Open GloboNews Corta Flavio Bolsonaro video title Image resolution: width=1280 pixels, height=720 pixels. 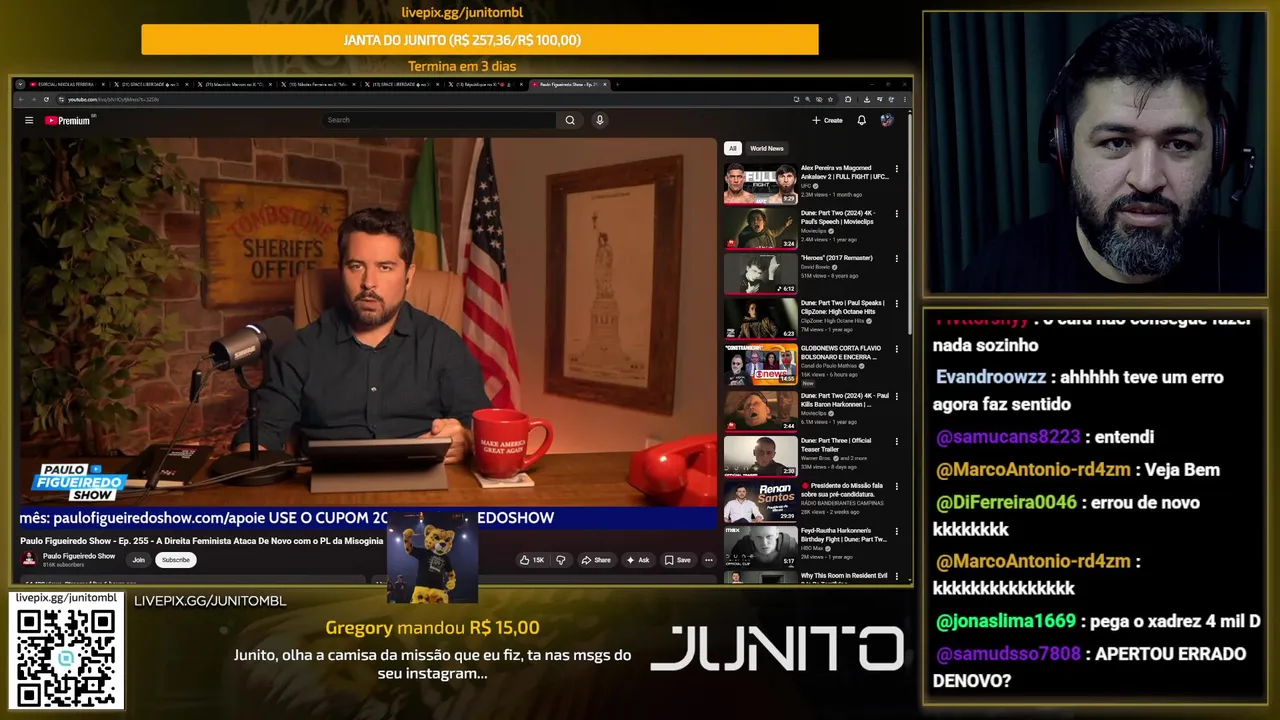click(840, 352)
